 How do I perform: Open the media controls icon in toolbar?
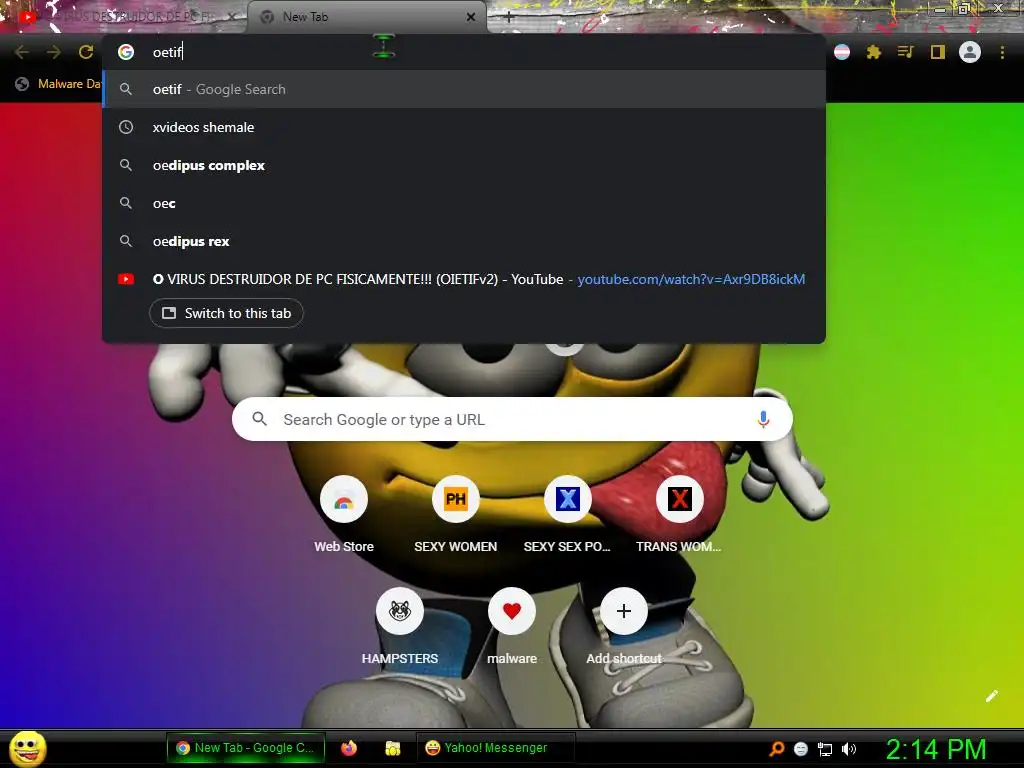point(905,52)
